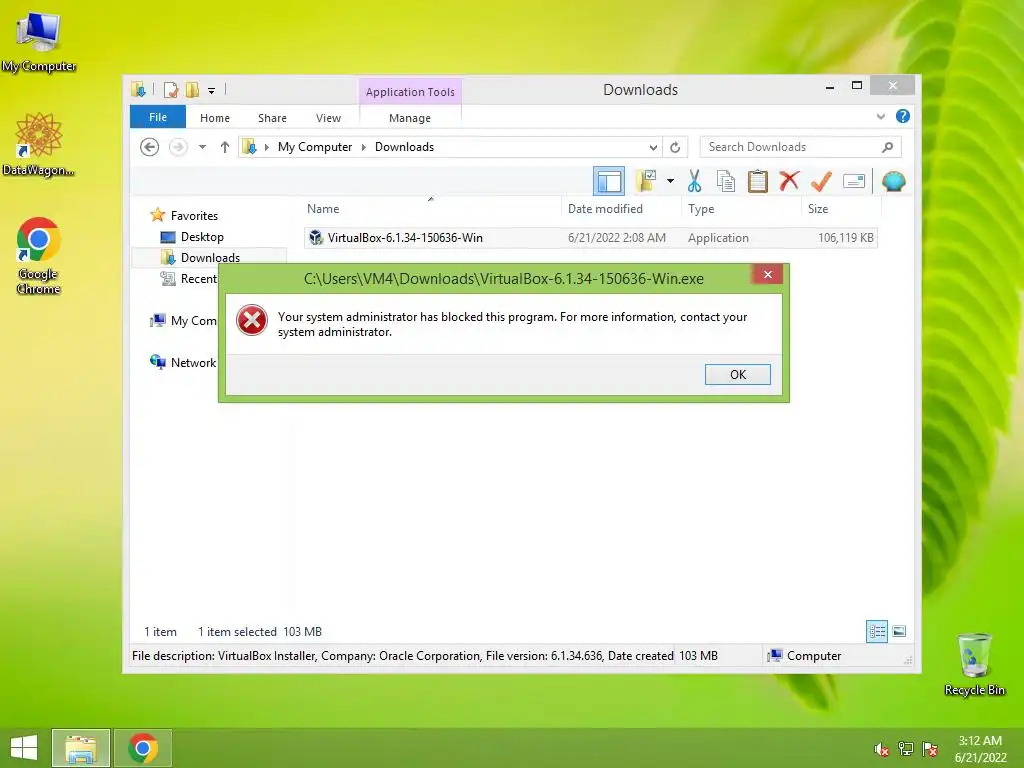Click the network tray icon
This screenshot has width=1024, height=768.
click(x=905, y=748)
